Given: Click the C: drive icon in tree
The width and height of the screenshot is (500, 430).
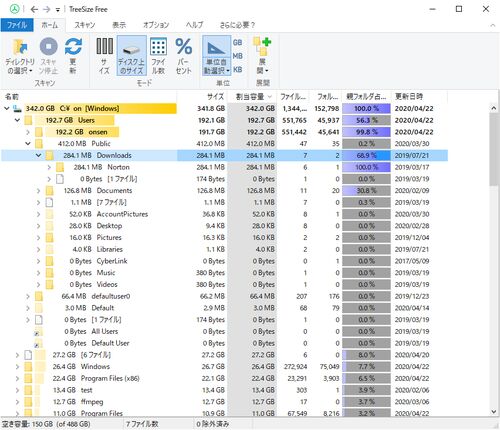Looking at the screenshot, I should pos(17,108).
